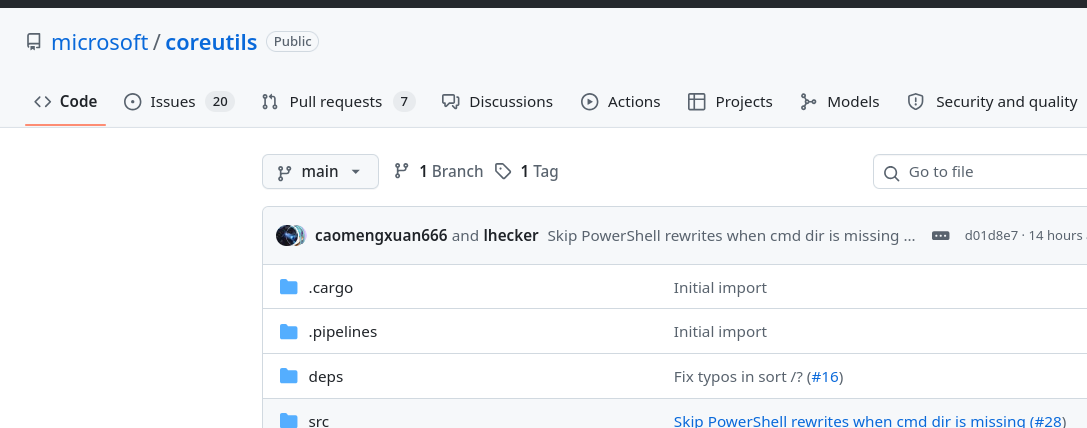Click the Issues count badge 20

click(220, 102)
